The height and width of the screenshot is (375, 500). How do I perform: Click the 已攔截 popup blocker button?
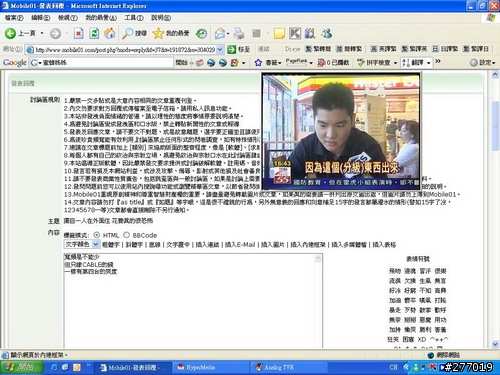(x=333, y=62)
